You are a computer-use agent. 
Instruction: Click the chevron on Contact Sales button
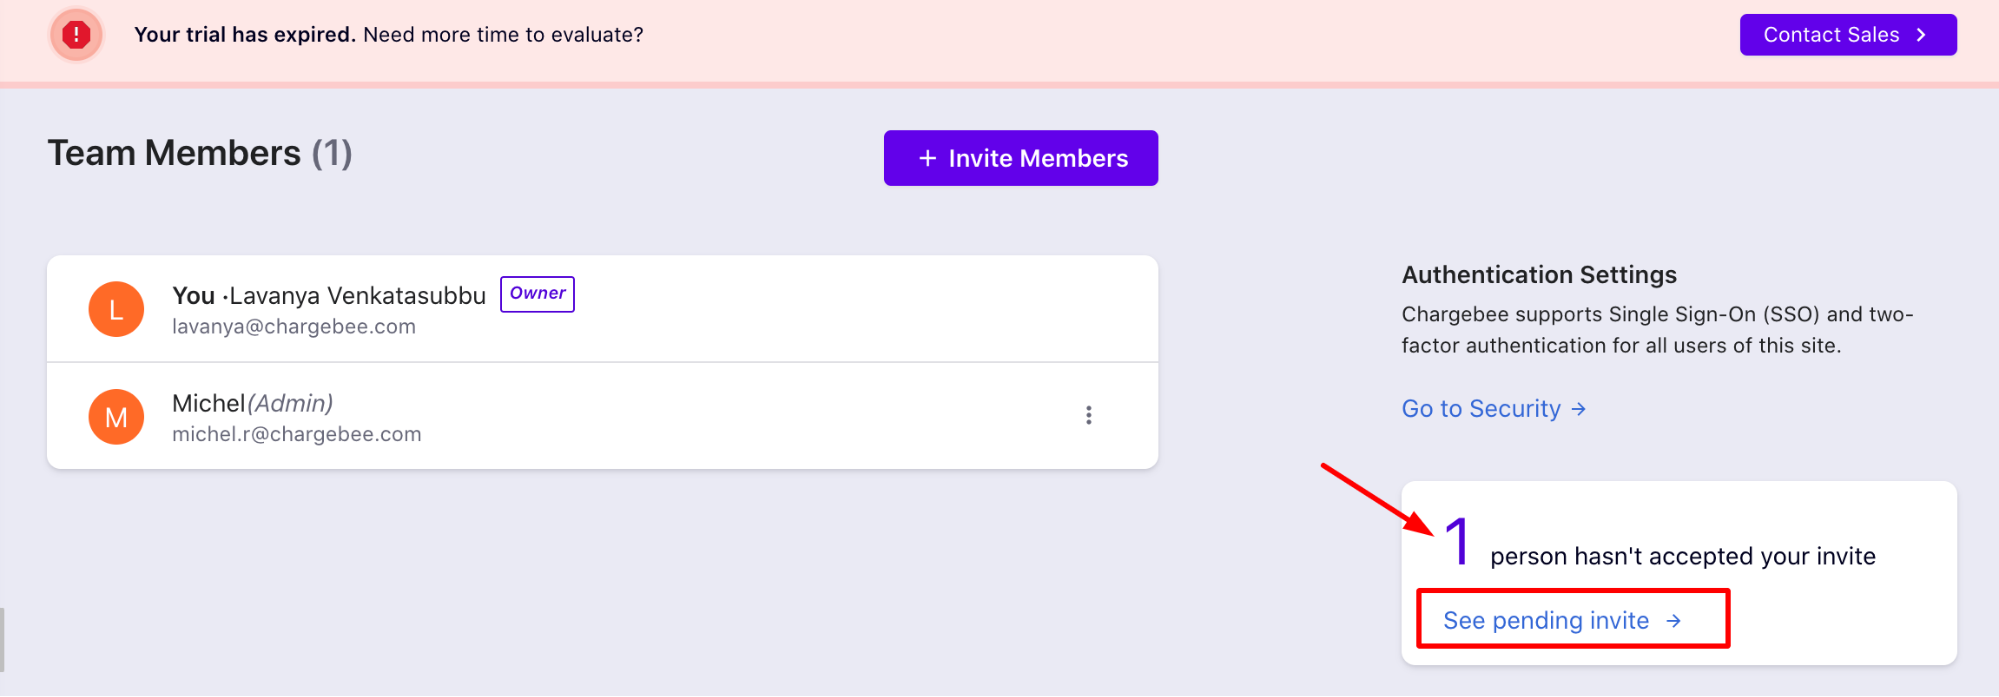[1921, 35]
